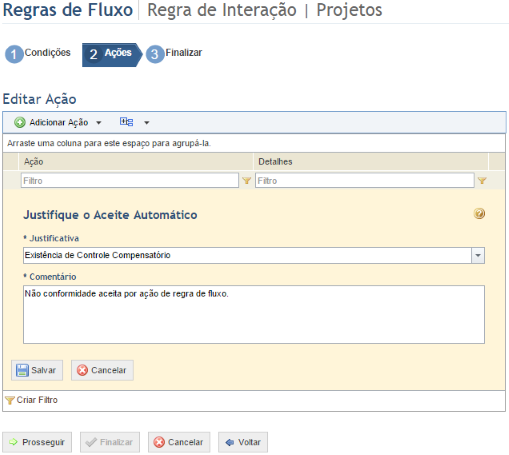Screen dimensions: 509x455
Task: Switch to the Projetos section
Action: [x=349, y=10]
